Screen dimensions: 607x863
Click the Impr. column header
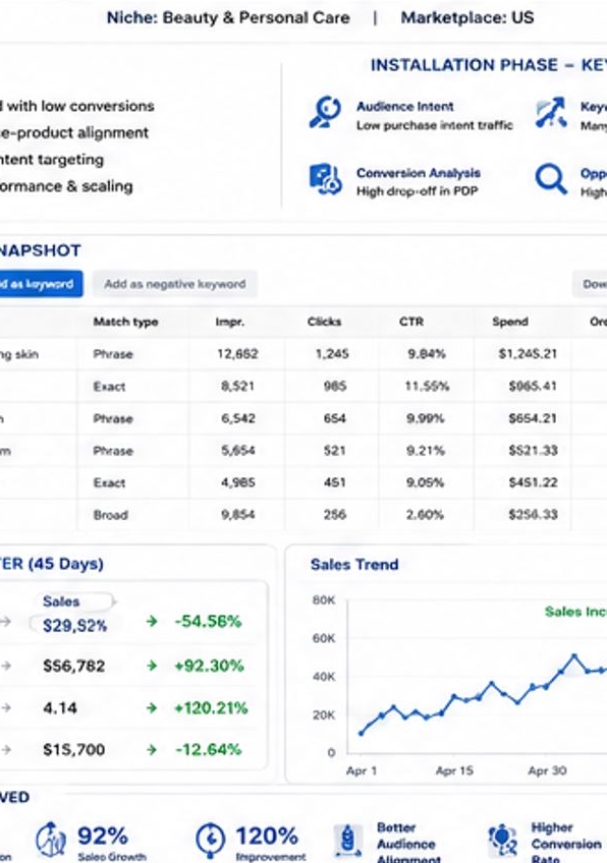(230, 322)
